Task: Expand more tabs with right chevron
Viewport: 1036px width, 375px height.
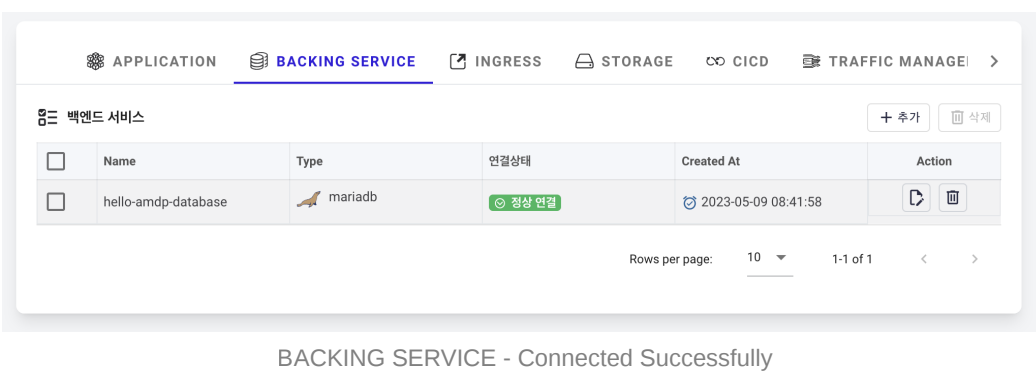Action: tap(994, 61)
